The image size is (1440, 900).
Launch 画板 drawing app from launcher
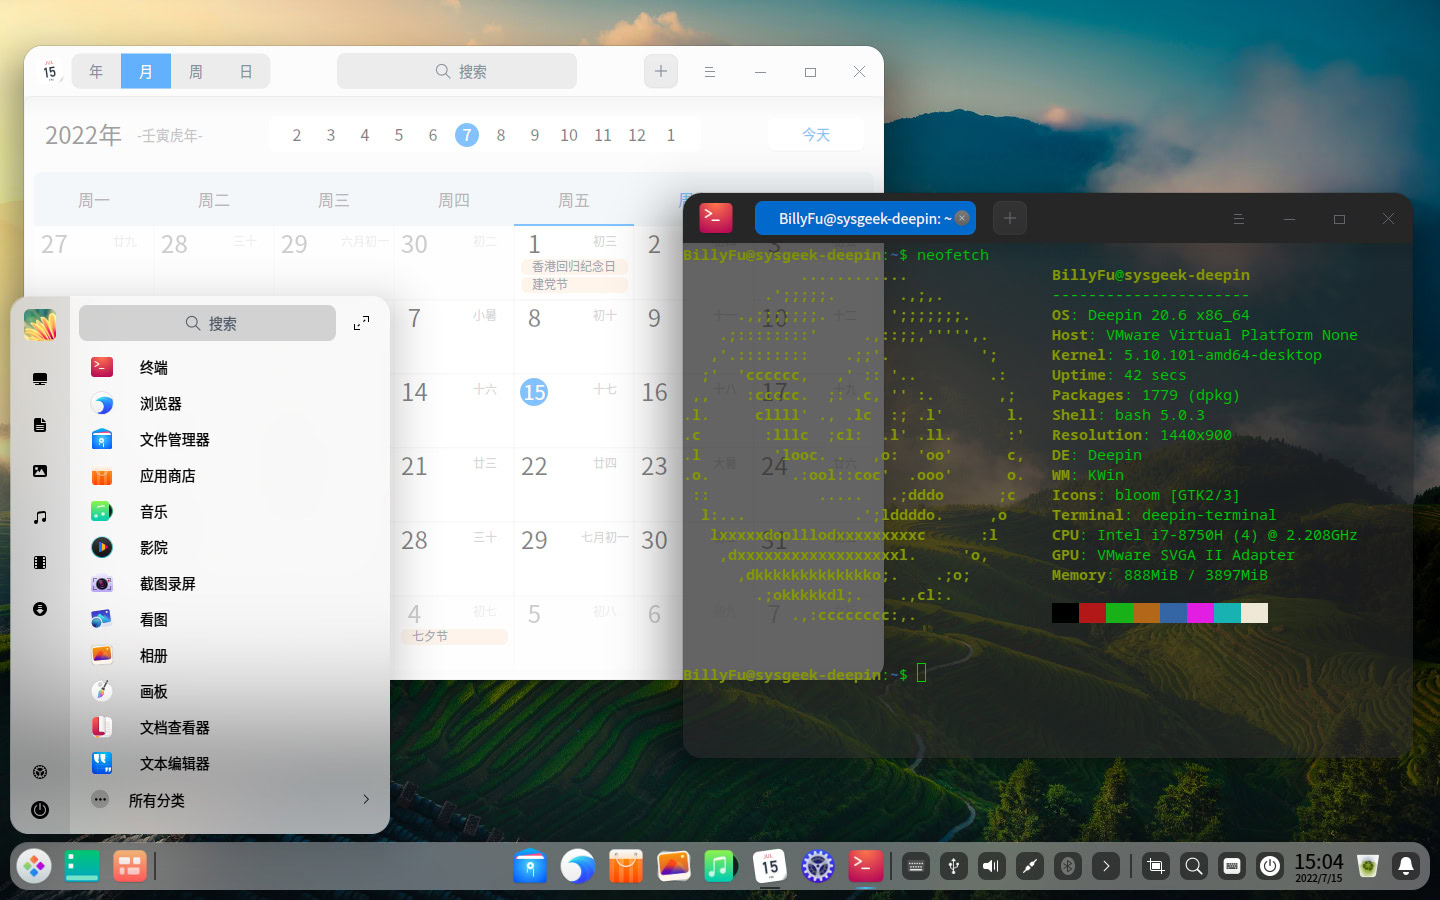click(229, 692)
